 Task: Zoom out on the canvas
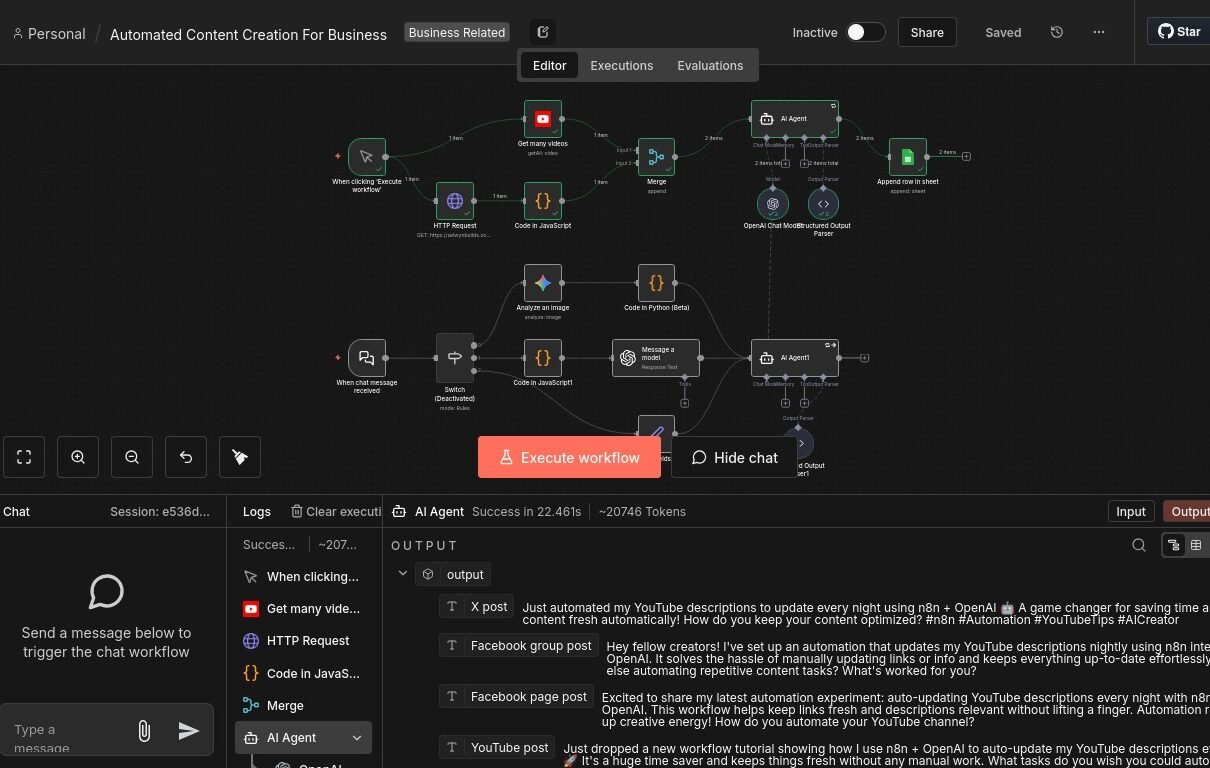click(x=132, y=457)
